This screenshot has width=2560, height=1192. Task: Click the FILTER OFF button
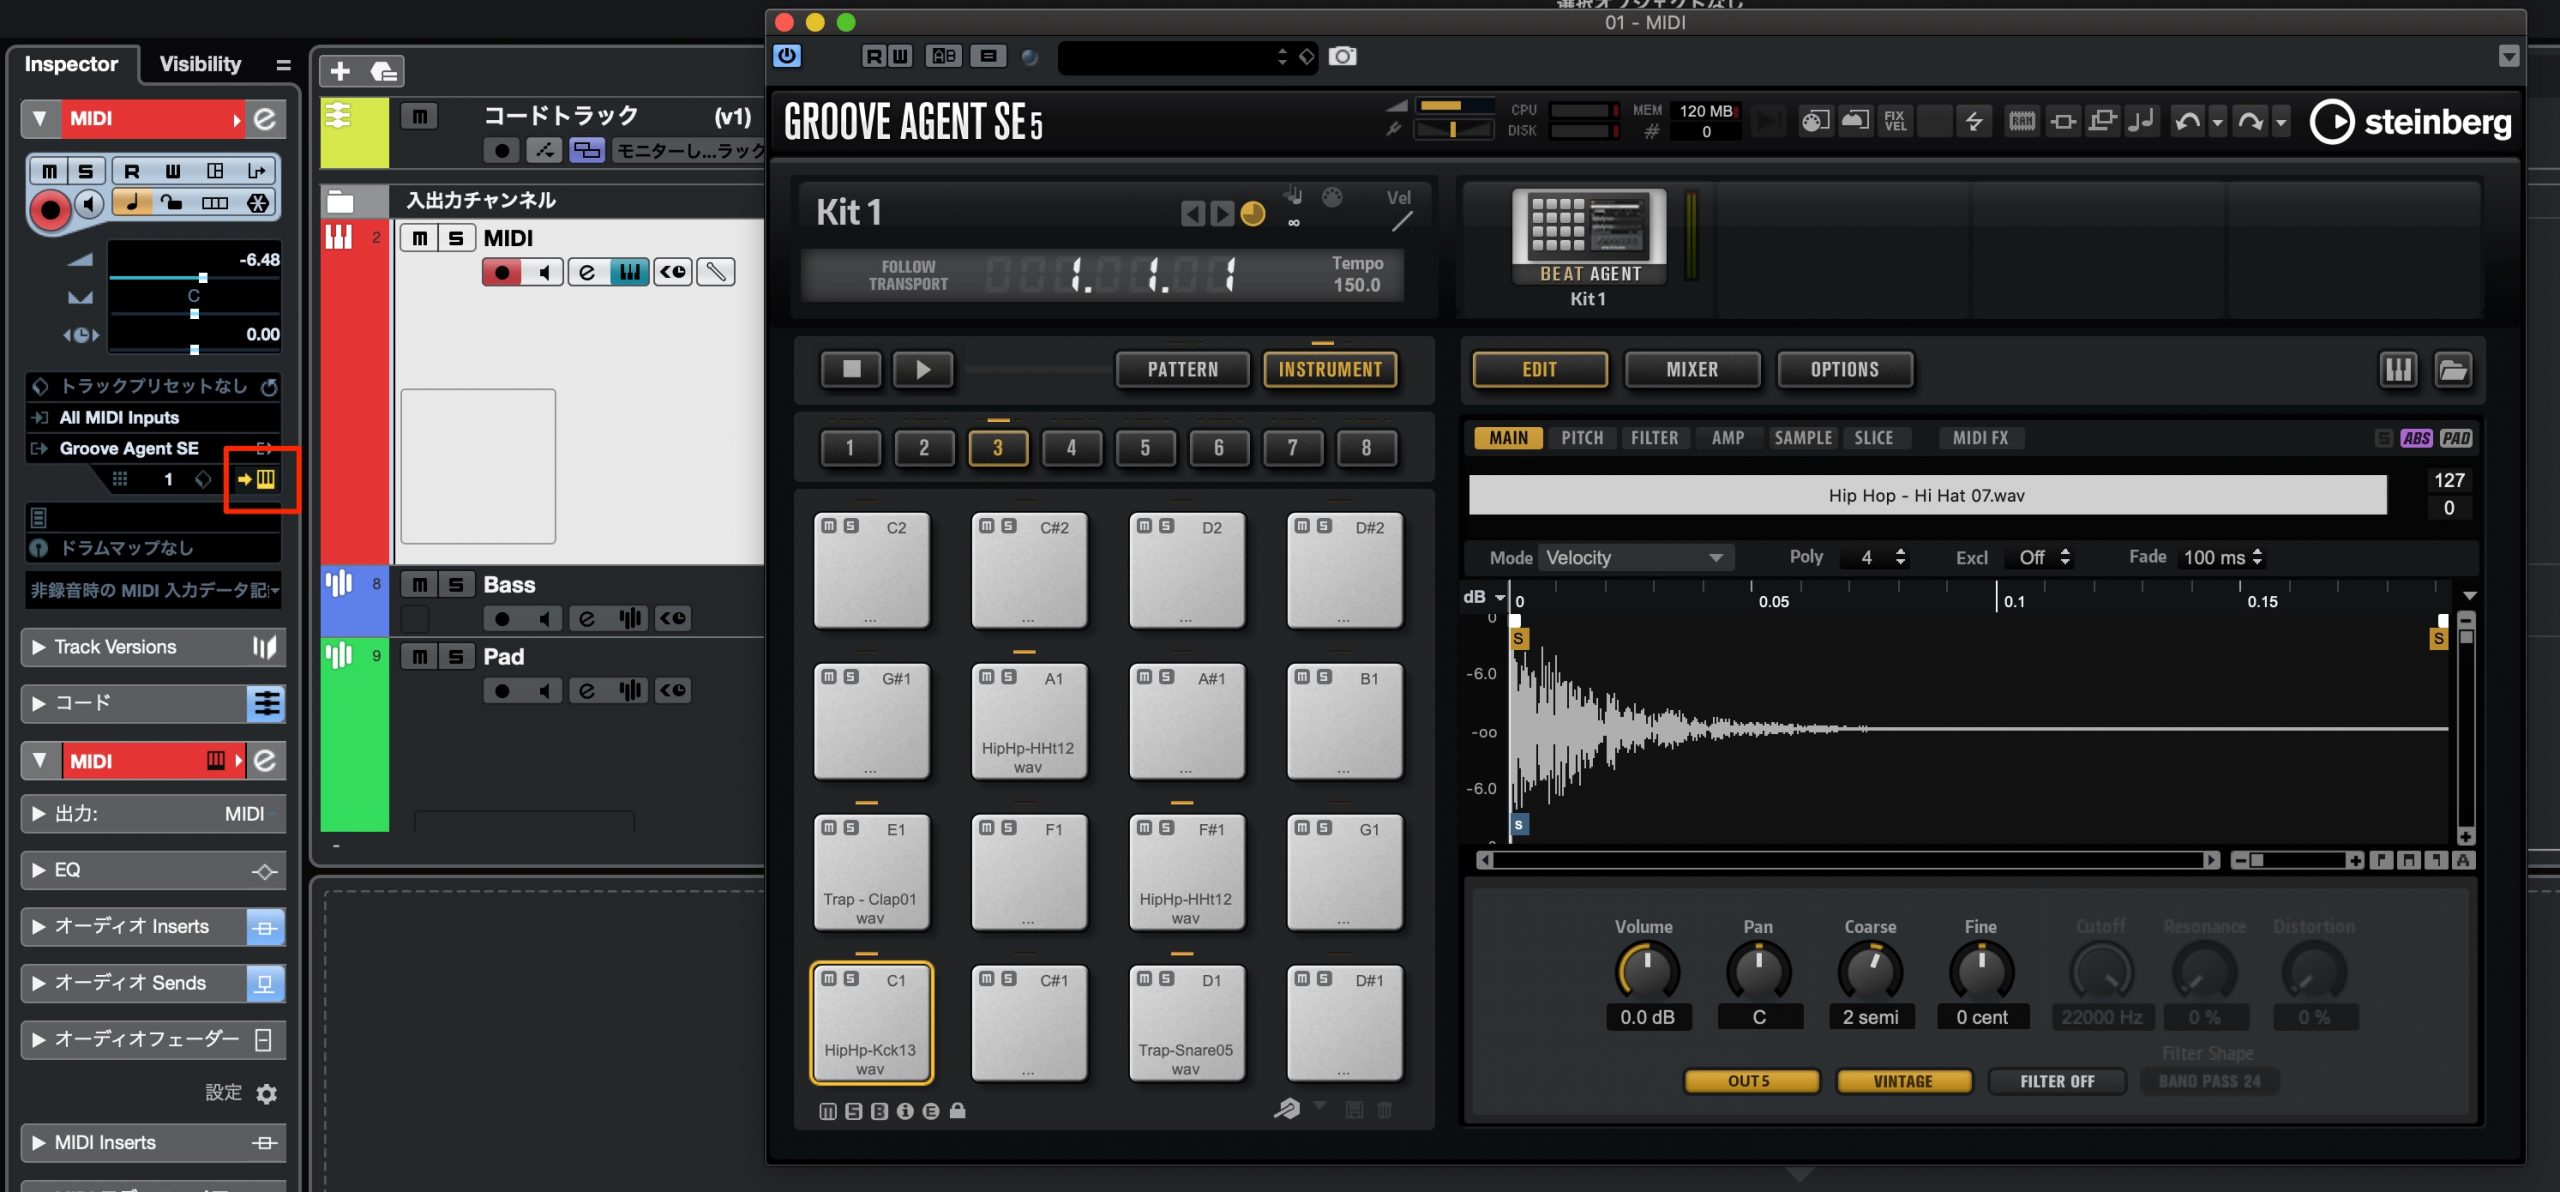point(2057,1081)
